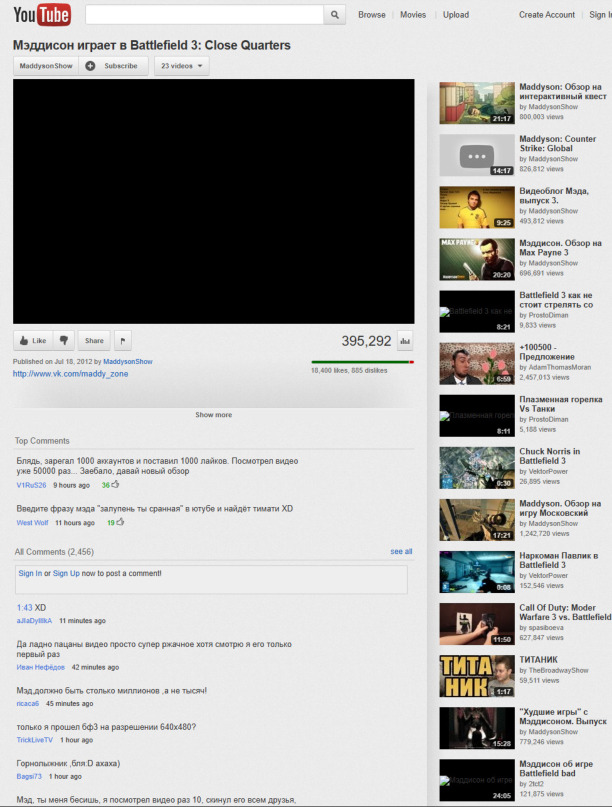Click see all comments link
Viewport: 612px width, 807px height.
[401, 551]
